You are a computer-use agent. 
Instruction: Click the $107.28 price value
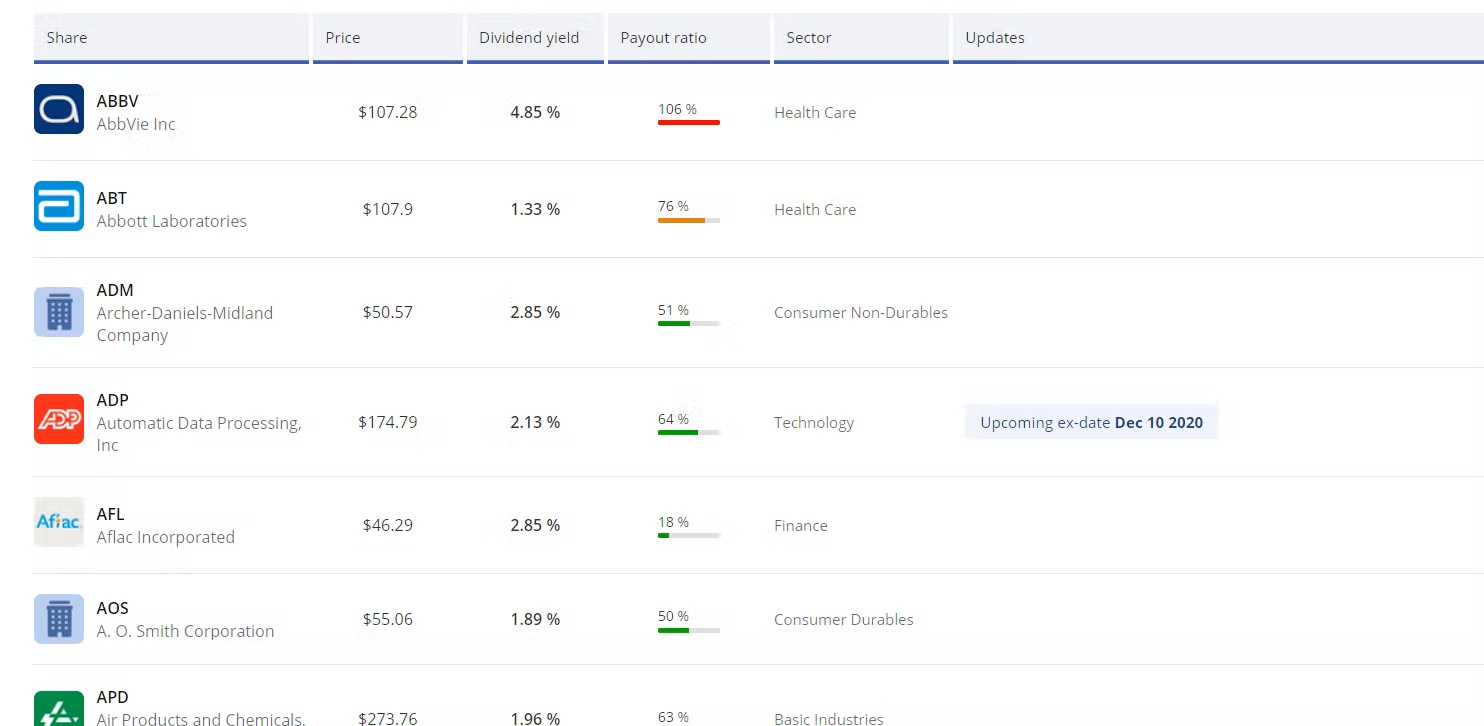pos(388,112)
